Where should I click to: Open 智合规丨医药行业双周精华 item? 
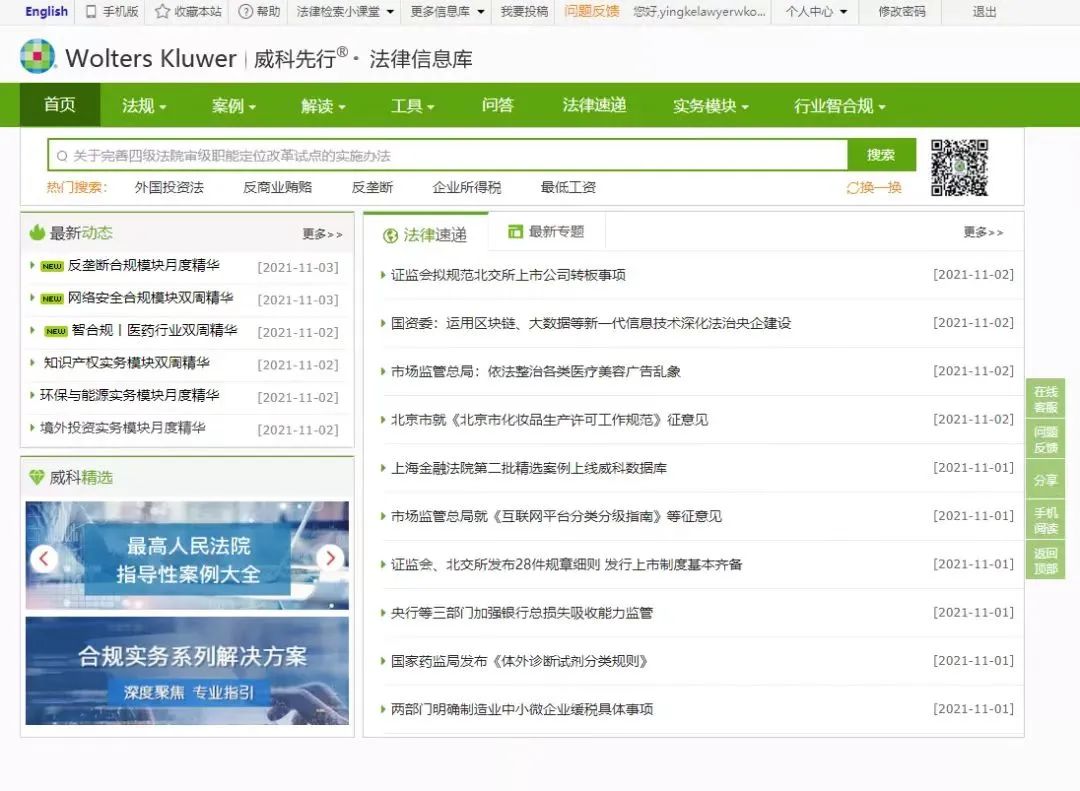(154, 330)
